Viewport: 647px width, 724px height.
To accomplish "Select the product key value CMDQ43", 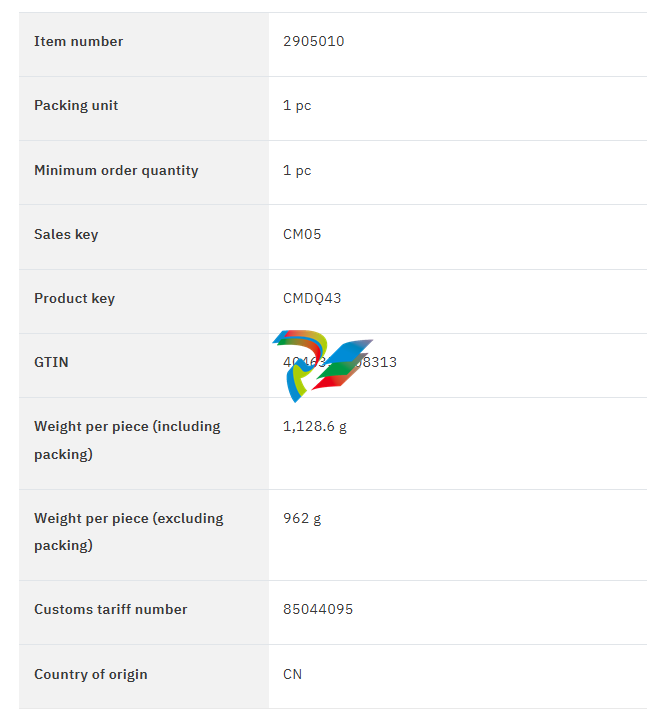I will tap(312, 298).
